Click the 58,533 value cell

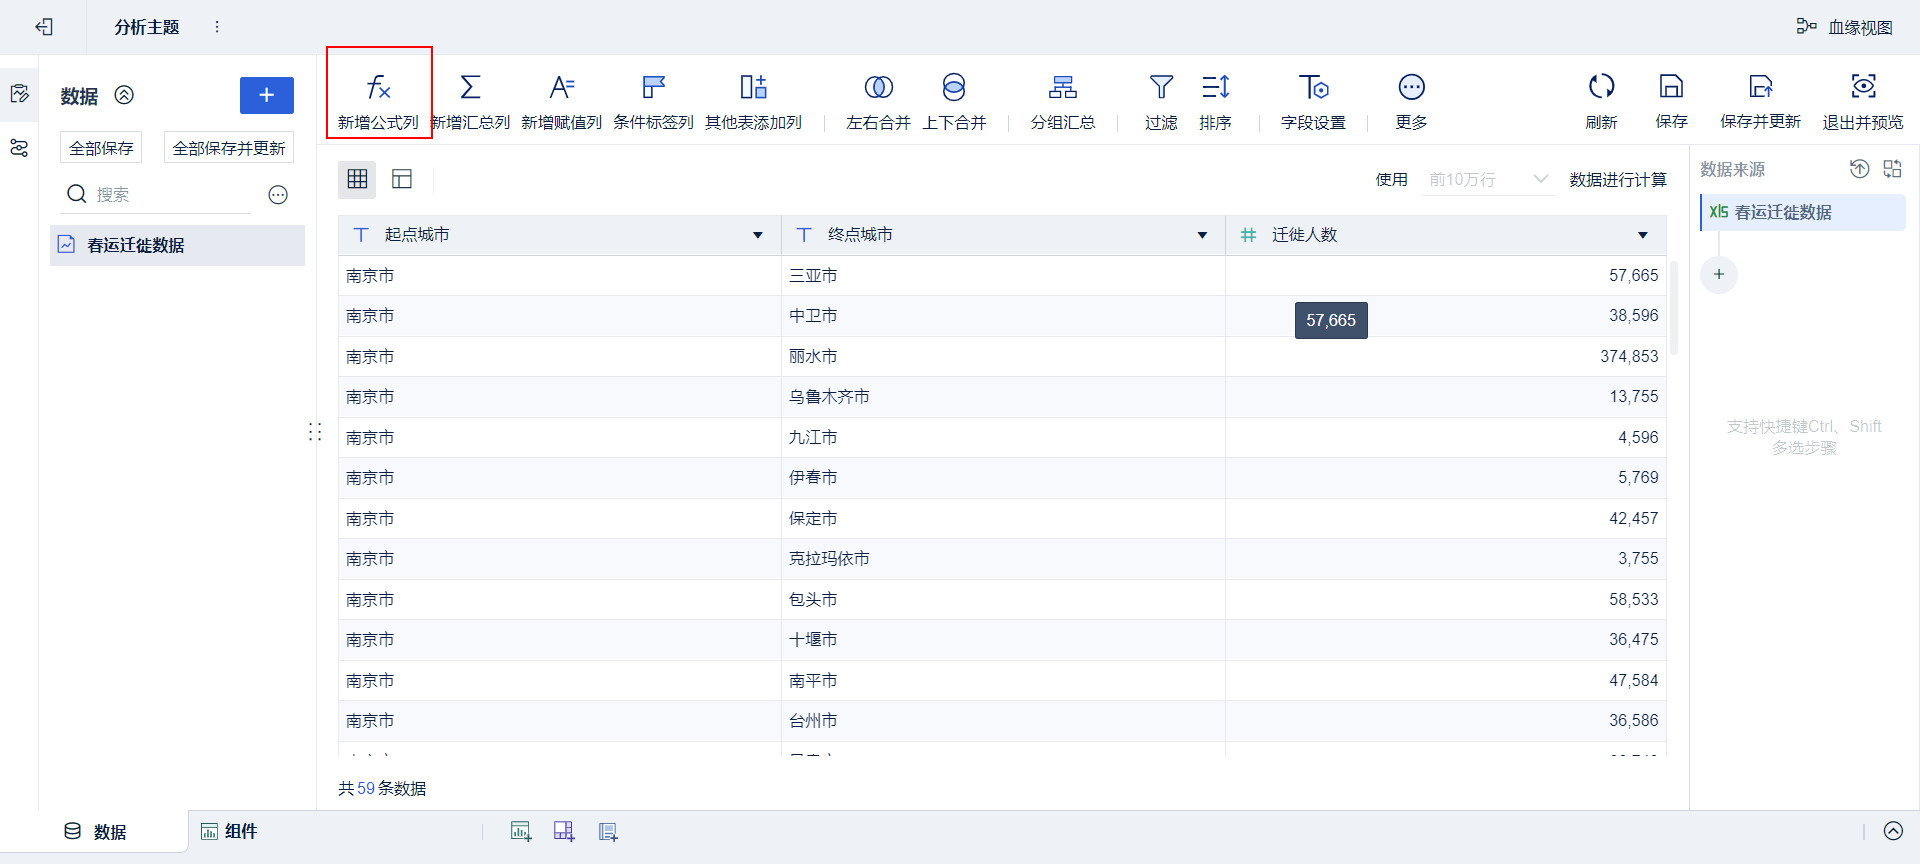(x=1446, y=599)
